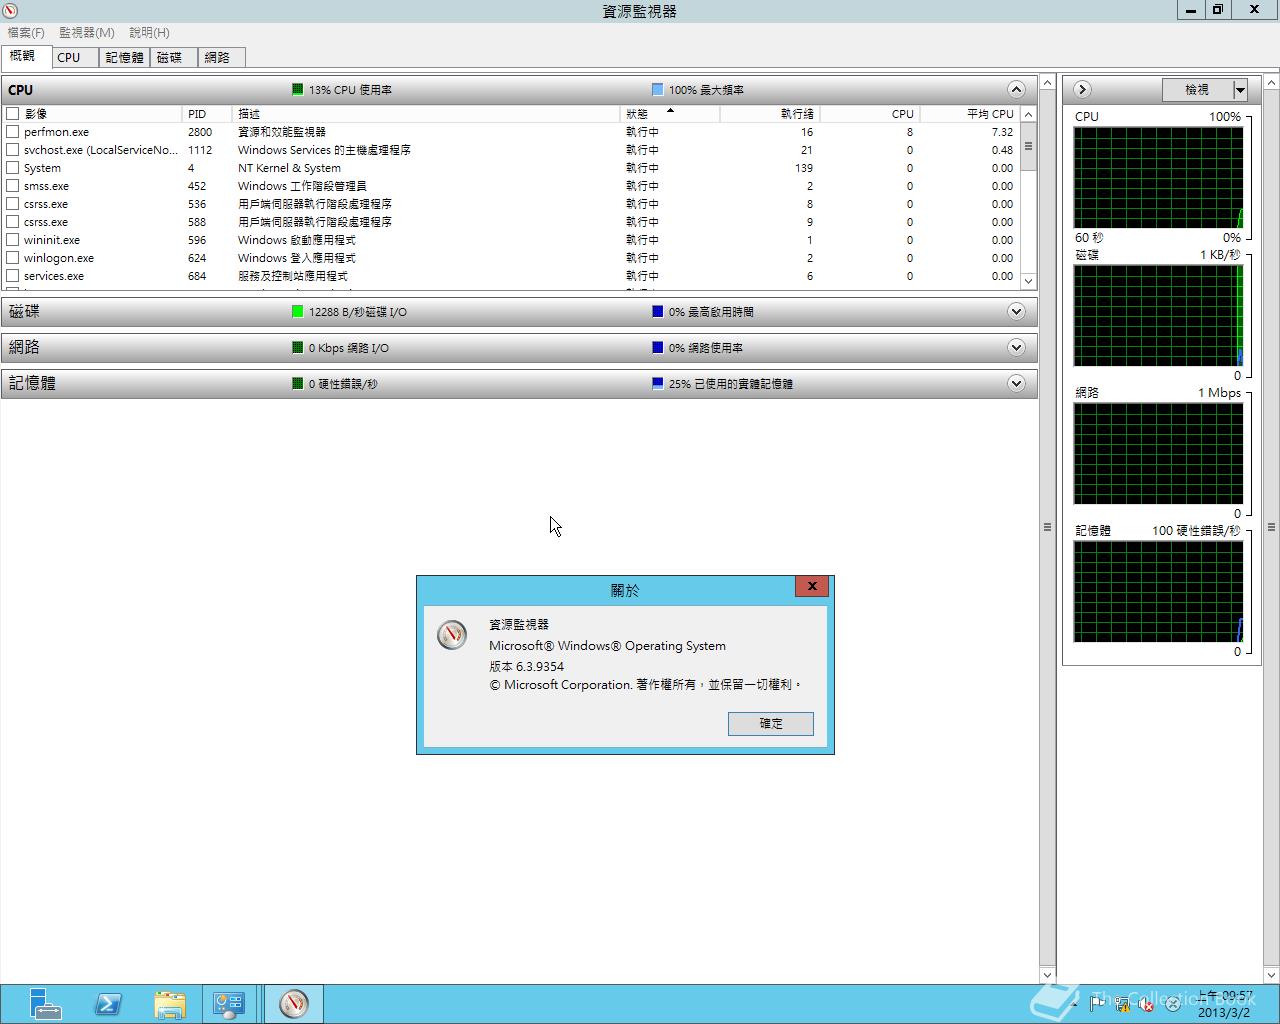Click the Resource Monitor title bar icon
Viewport: 1280px width, 1024px height.
[x=11, y=10]
